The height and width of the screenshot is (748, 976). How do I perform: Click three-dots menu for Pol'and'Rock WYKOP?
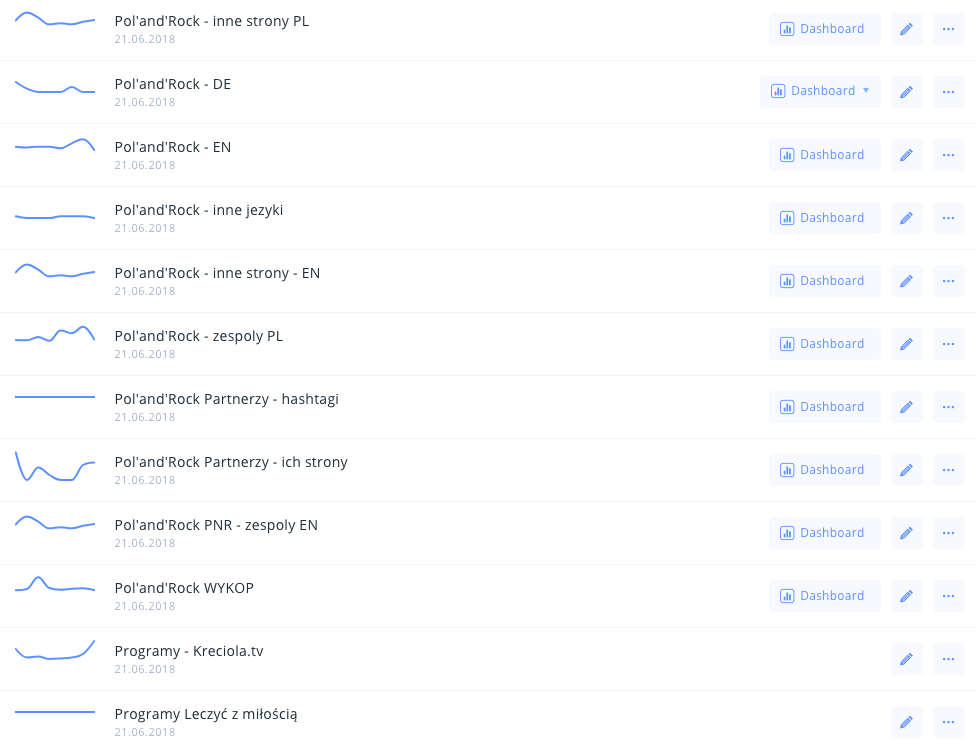tap(948, 596)
